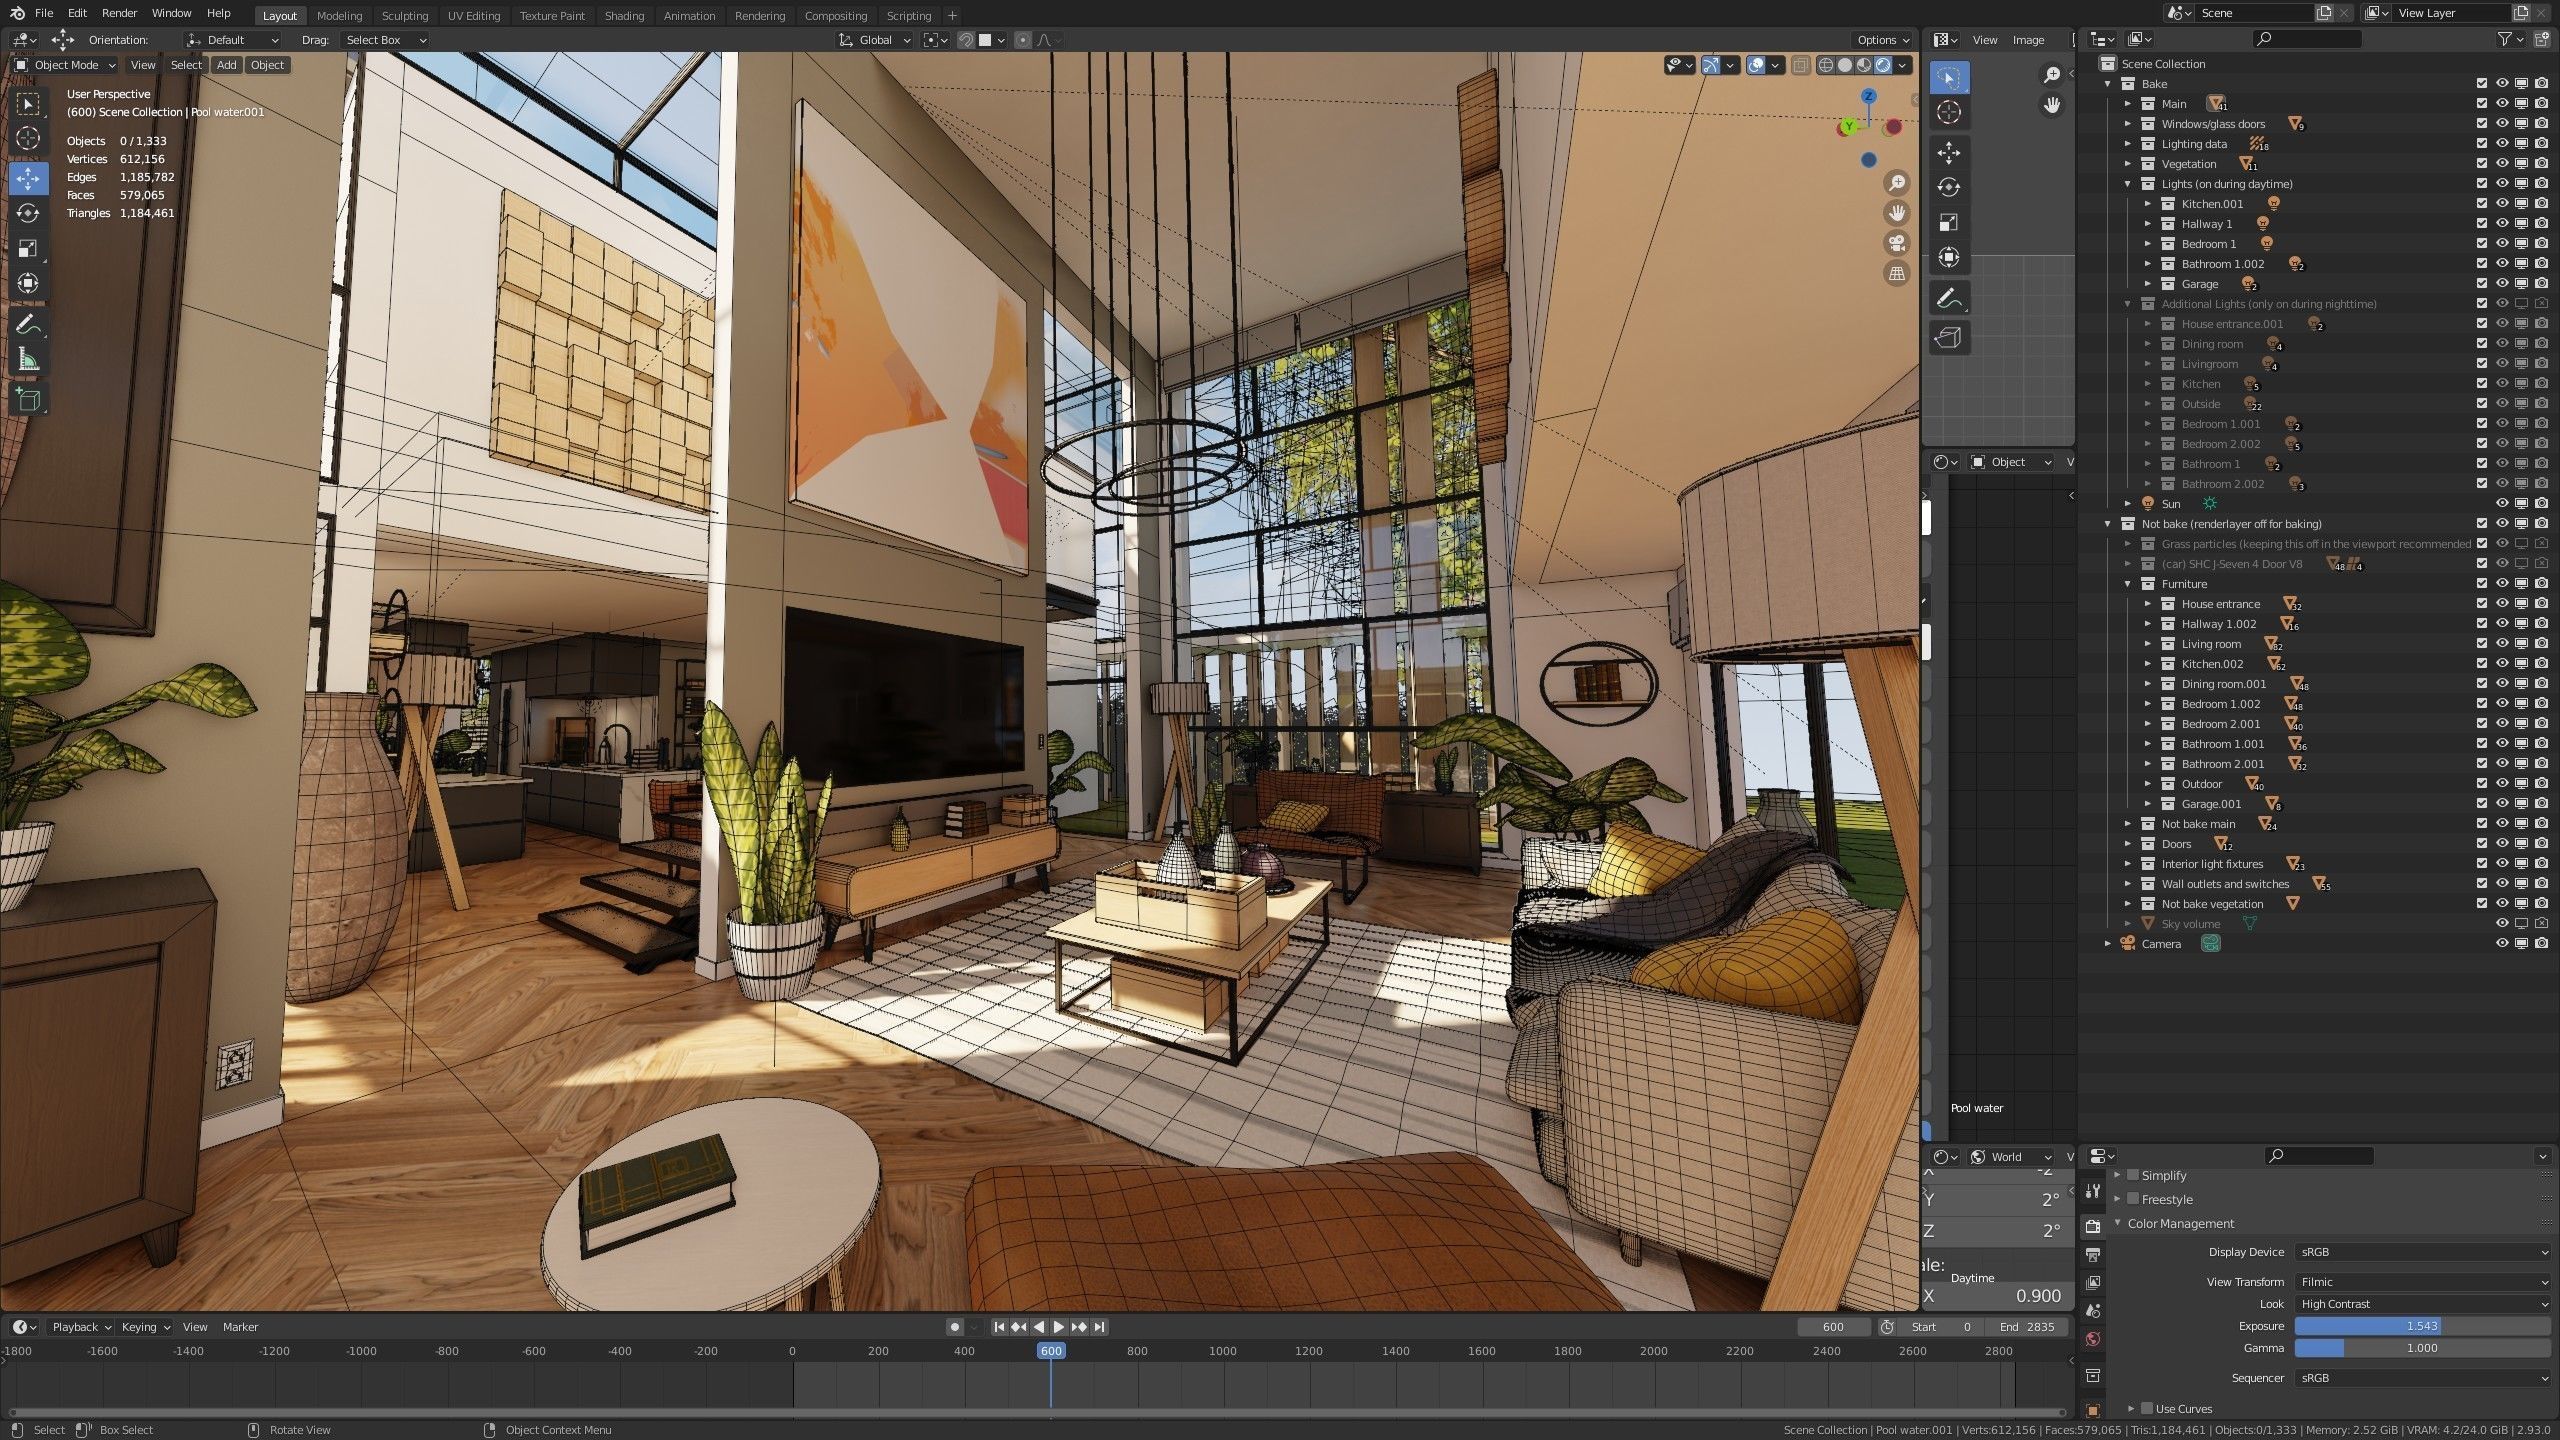The image size is (2560, 1440).
Task: Click image editor pan hand icon
Action: click(2051, 105)
